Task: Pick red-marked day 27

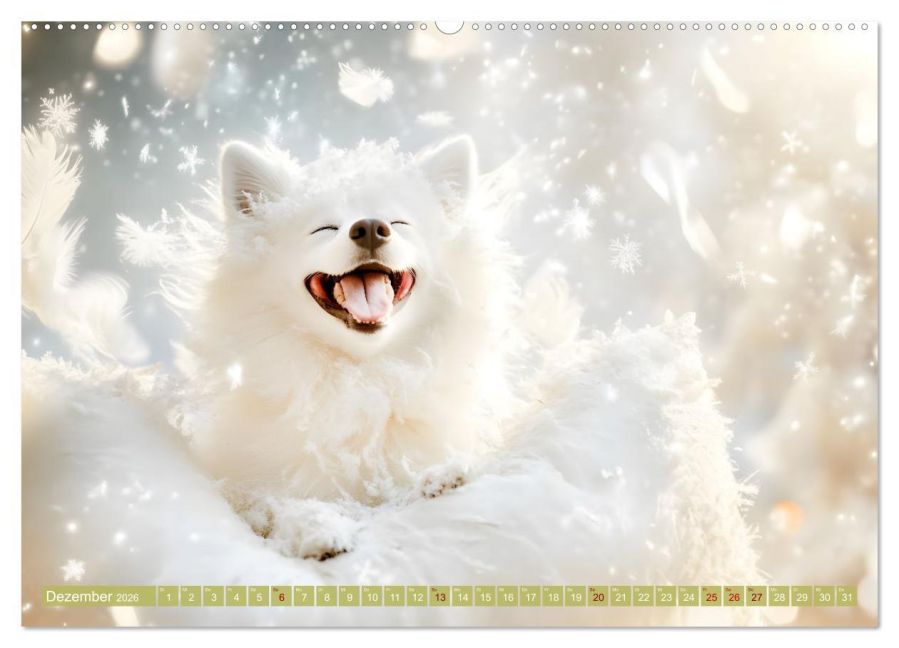Action: pos(756,597)
